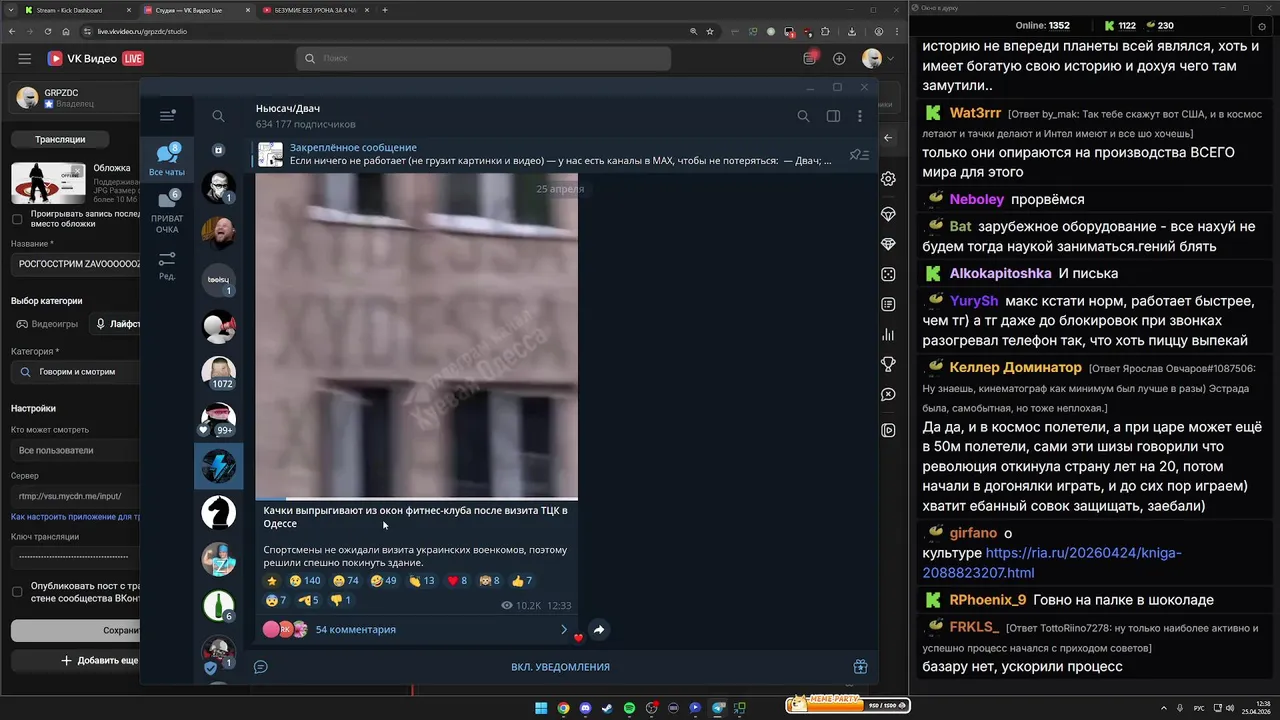Go to VK Видео LIVE home logo
This screenshot has width=1280, height=720.
96,59
